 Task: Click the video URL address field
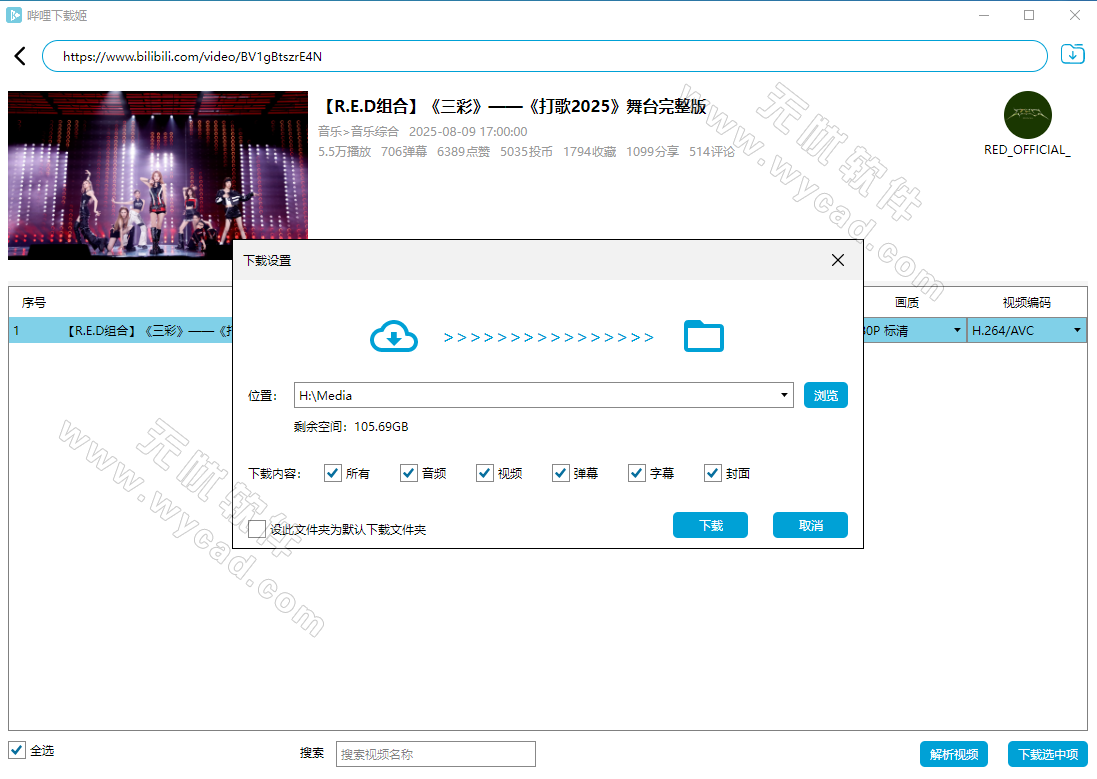pos(540,57)
